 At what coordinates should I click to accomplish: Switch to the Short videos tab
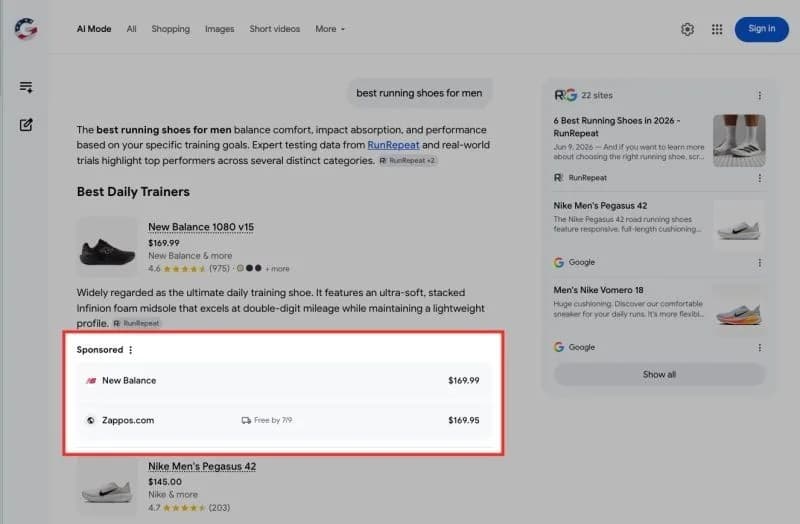[274, 29]
